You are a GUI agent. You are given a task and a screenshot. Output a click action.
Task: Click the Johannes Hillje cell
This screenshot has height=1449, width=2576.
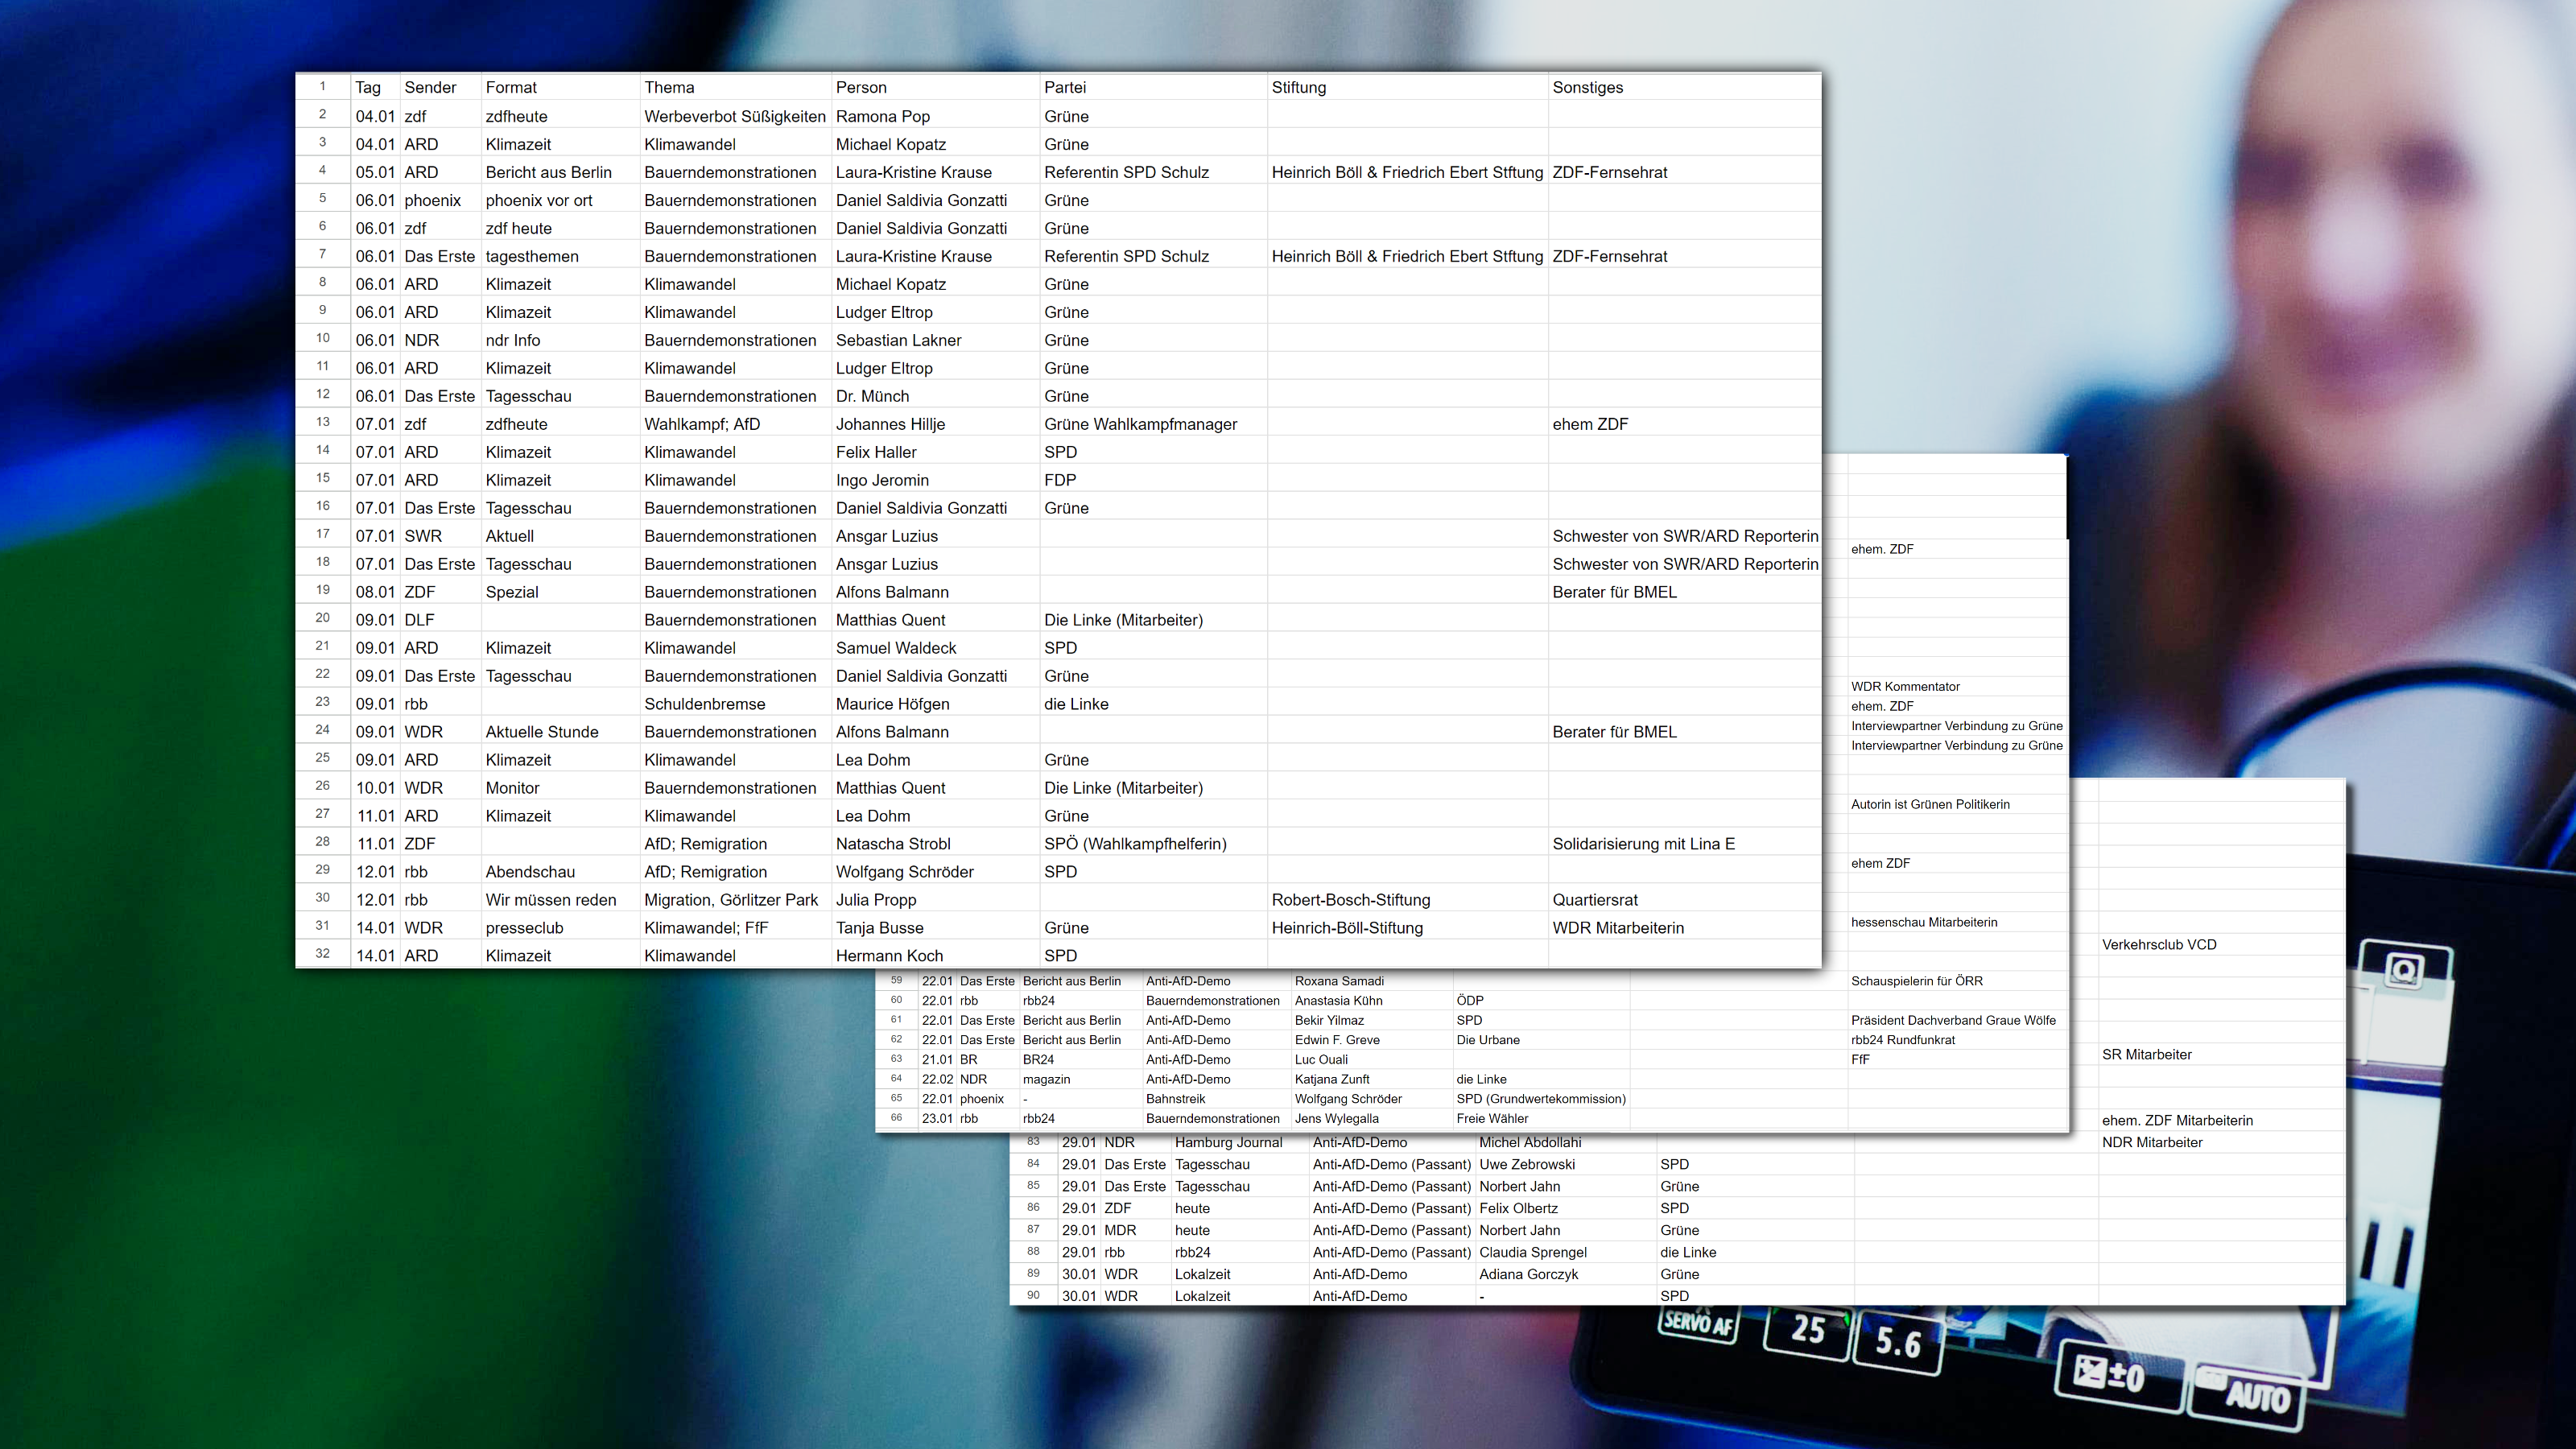click(890, 424)
